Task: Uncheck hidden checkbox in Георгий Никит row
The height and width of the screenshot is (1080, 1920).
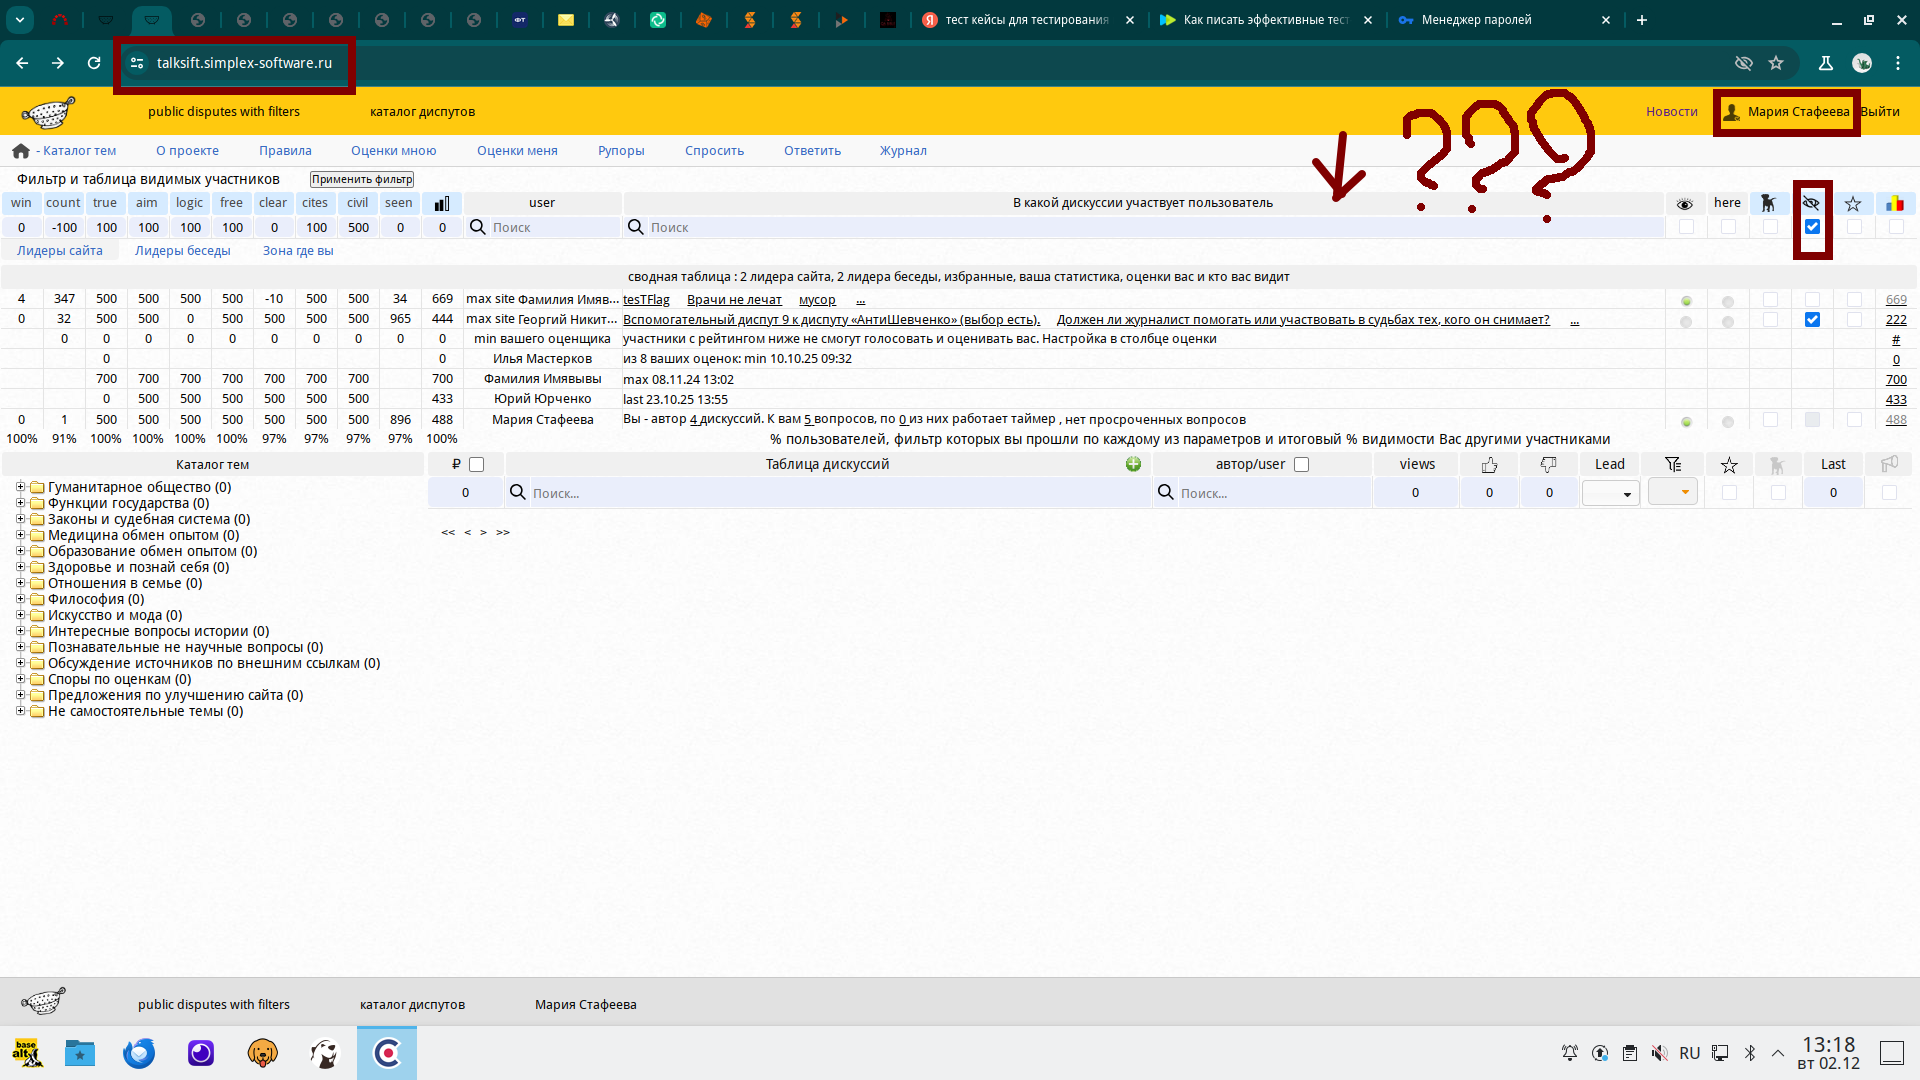Action: tap(1812, 320)
